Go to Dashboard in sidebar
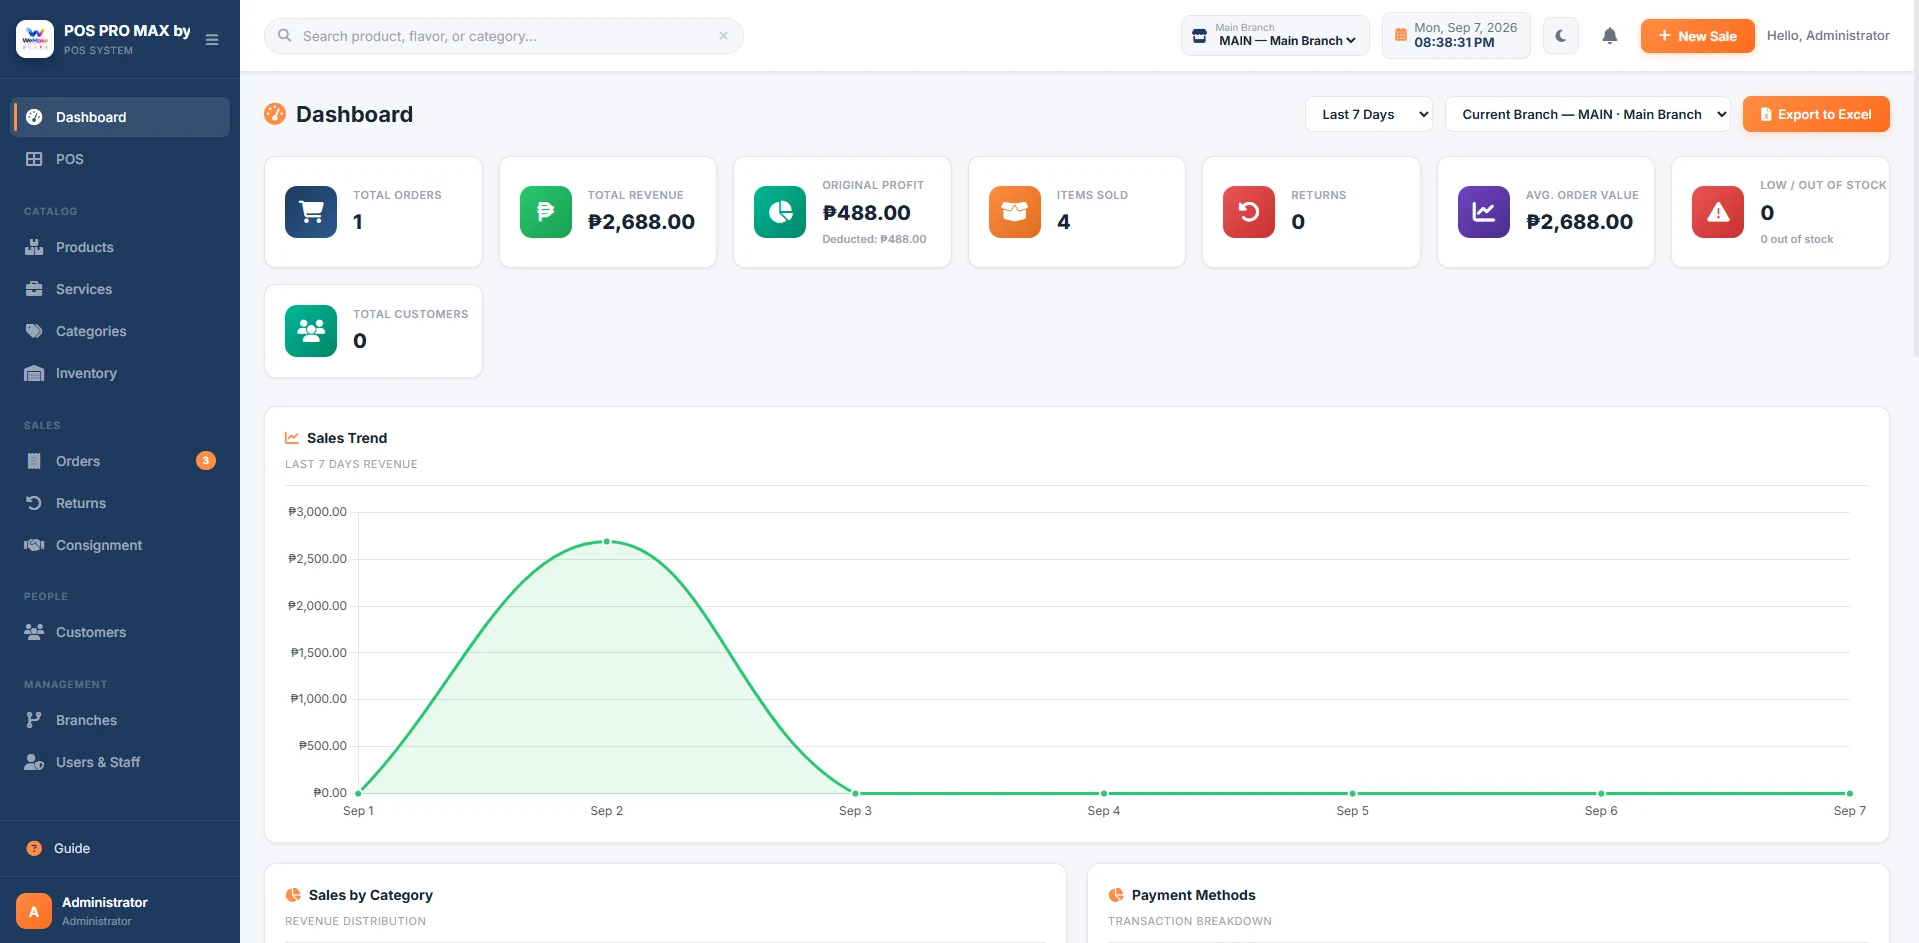 point(120,117)
